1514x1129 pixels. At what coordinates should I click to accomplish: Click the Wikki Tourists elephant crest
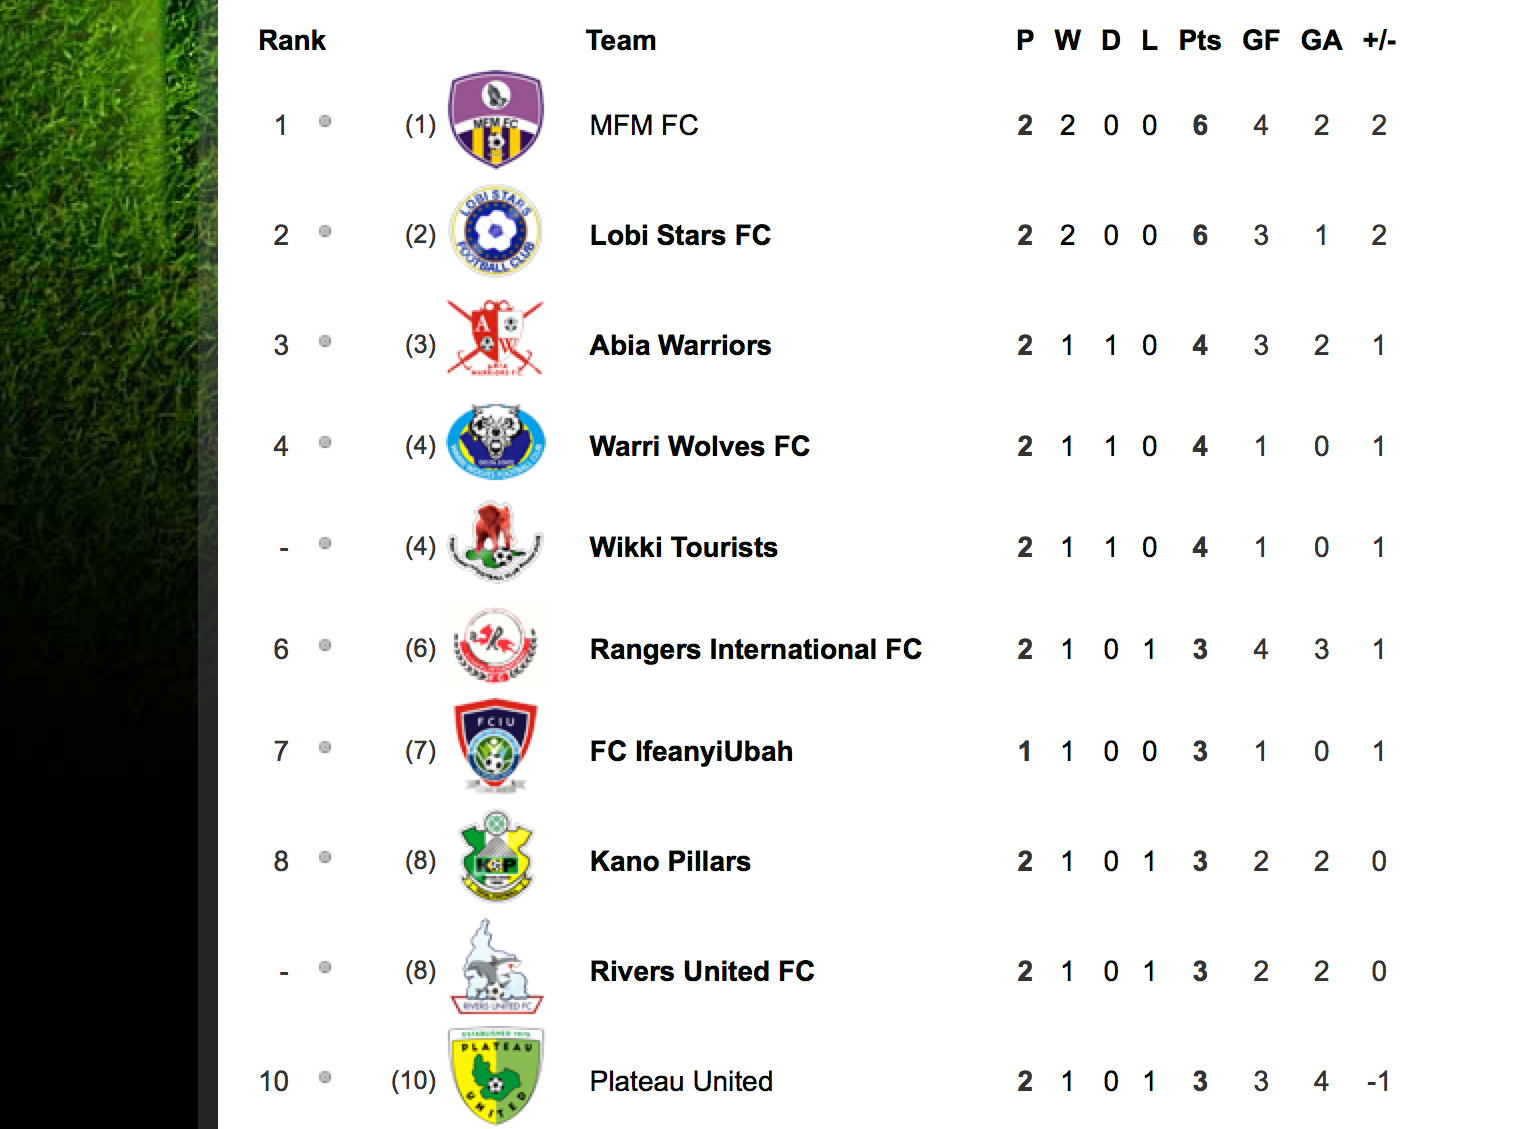(x=496, y=542)
